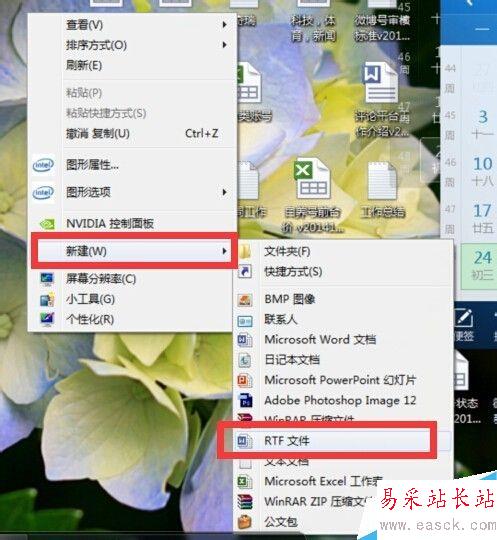Expand the arrow next to 排序方式(O)
Viewport: 497px width, 540px height.
224,45
